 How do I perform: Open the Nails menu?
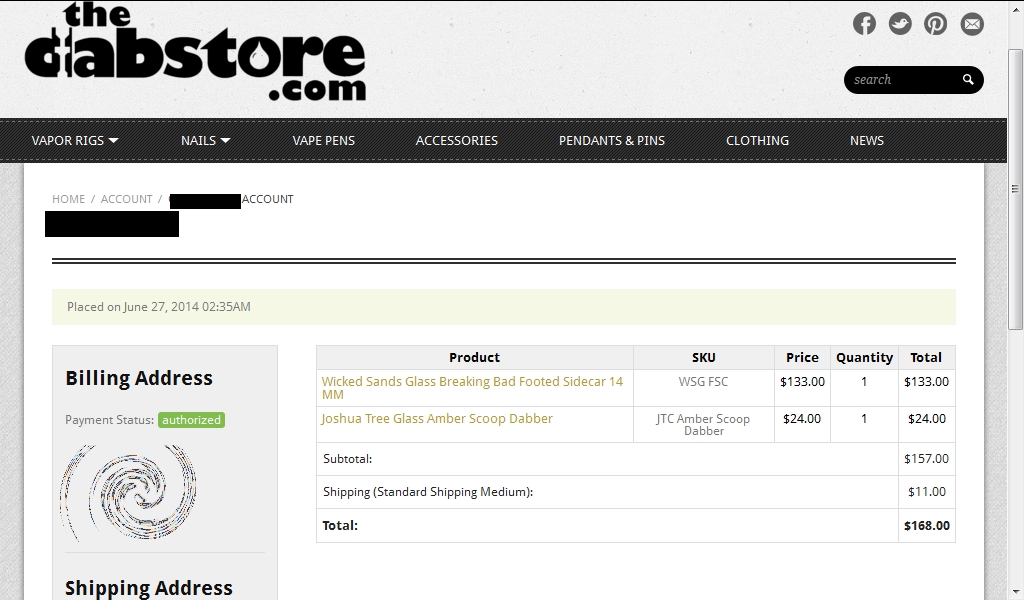[199, 140]
